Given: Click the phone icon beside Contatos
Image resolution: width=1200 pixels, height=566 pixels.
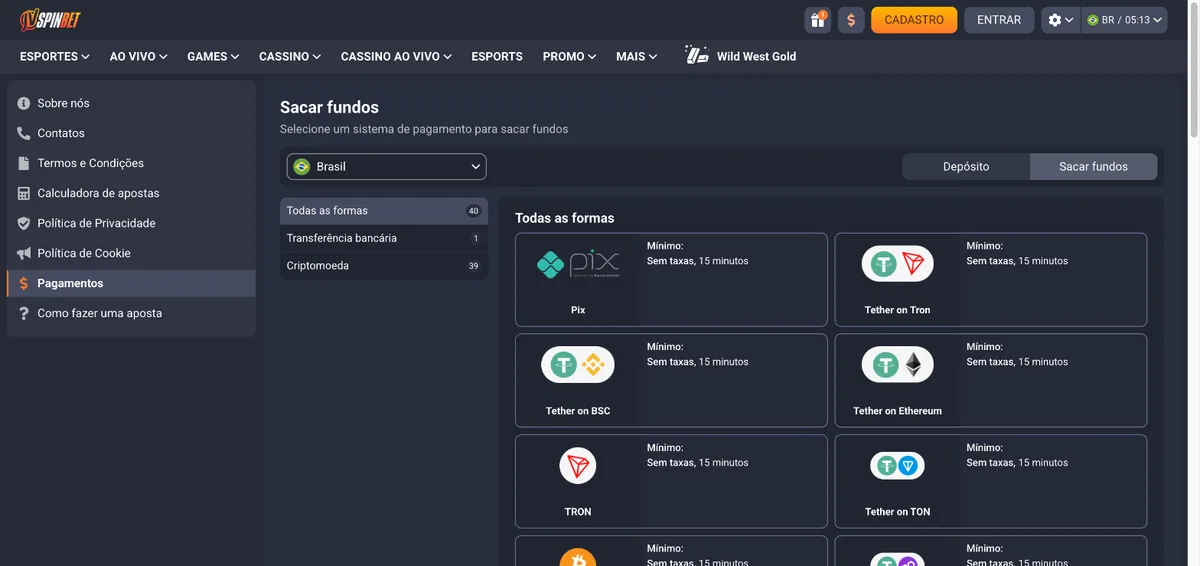Looking at the screenshot, I should pyautogui.click(x=24, y=133).
